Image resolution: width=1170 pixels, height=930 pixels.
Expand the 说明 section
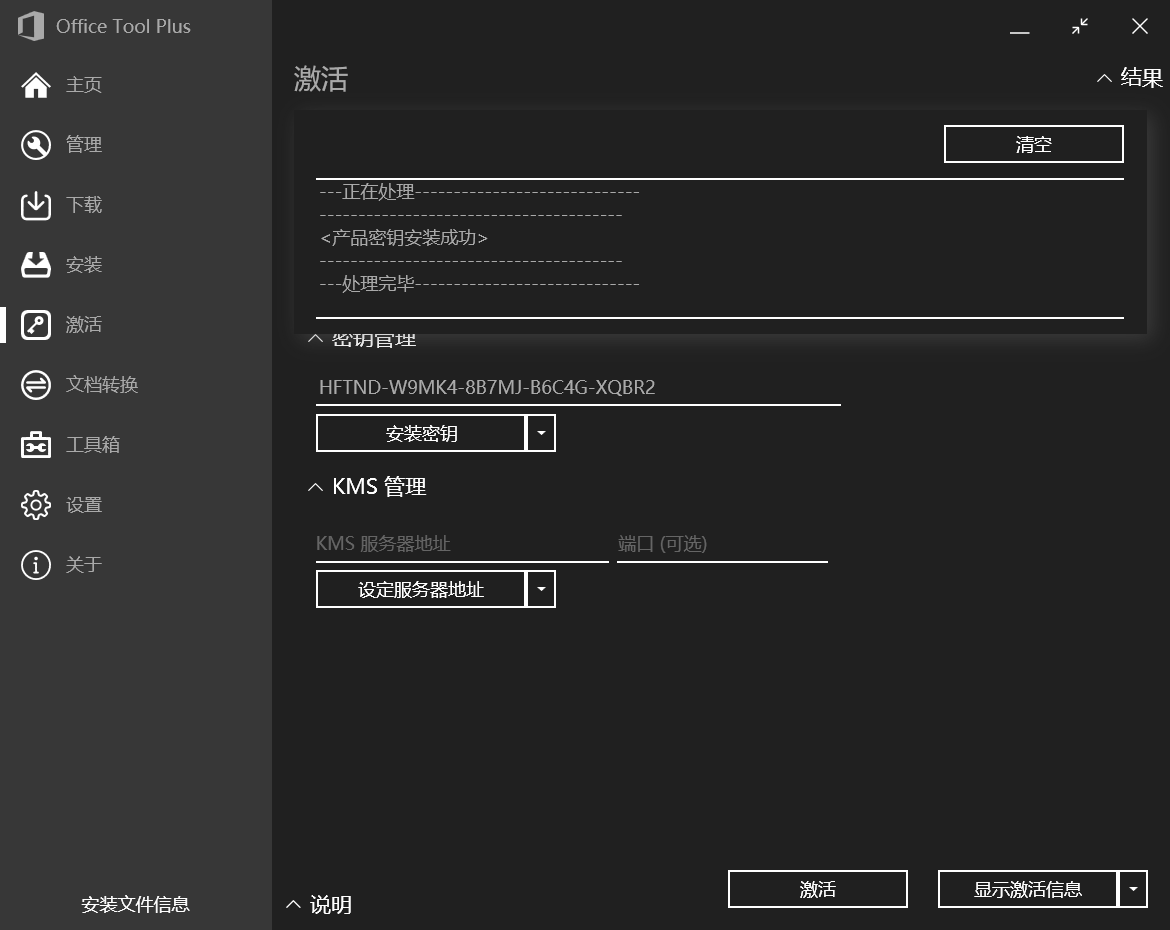click(319, 905)
